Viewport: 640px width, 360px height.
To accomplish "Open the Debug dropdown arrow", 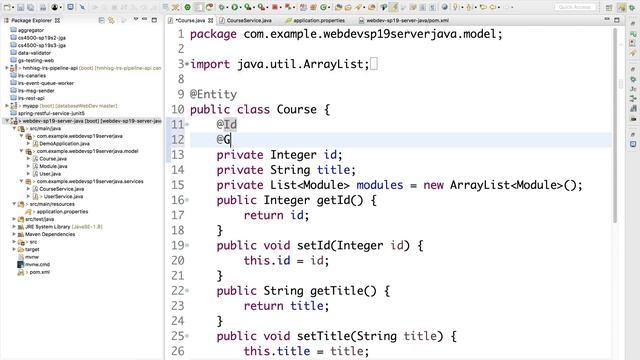I will 227,7.
